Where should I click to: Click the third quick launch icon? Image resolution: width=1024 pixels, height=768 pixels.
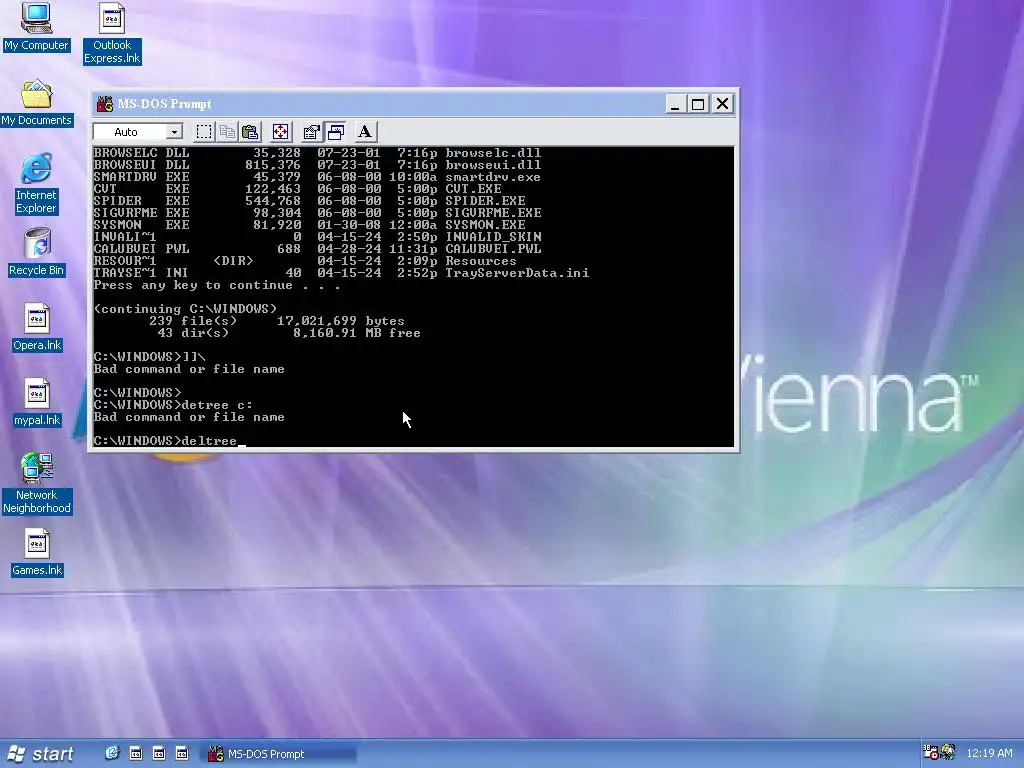(159, 753)
